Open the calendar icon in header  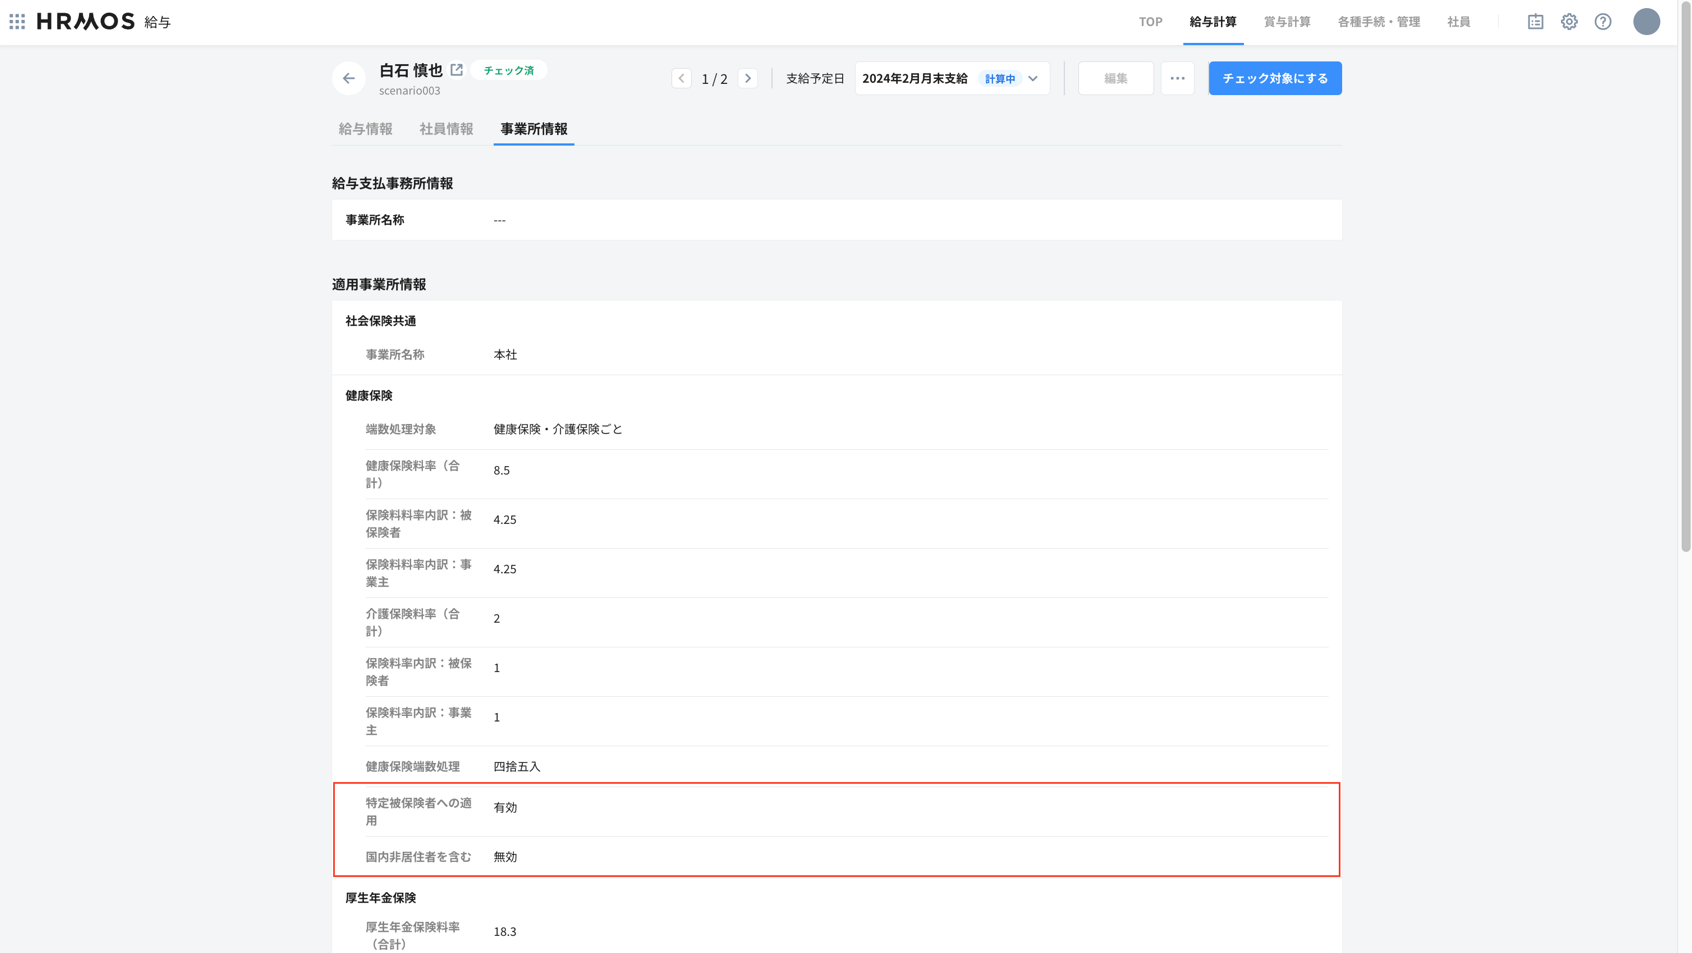pos(1535,21)
